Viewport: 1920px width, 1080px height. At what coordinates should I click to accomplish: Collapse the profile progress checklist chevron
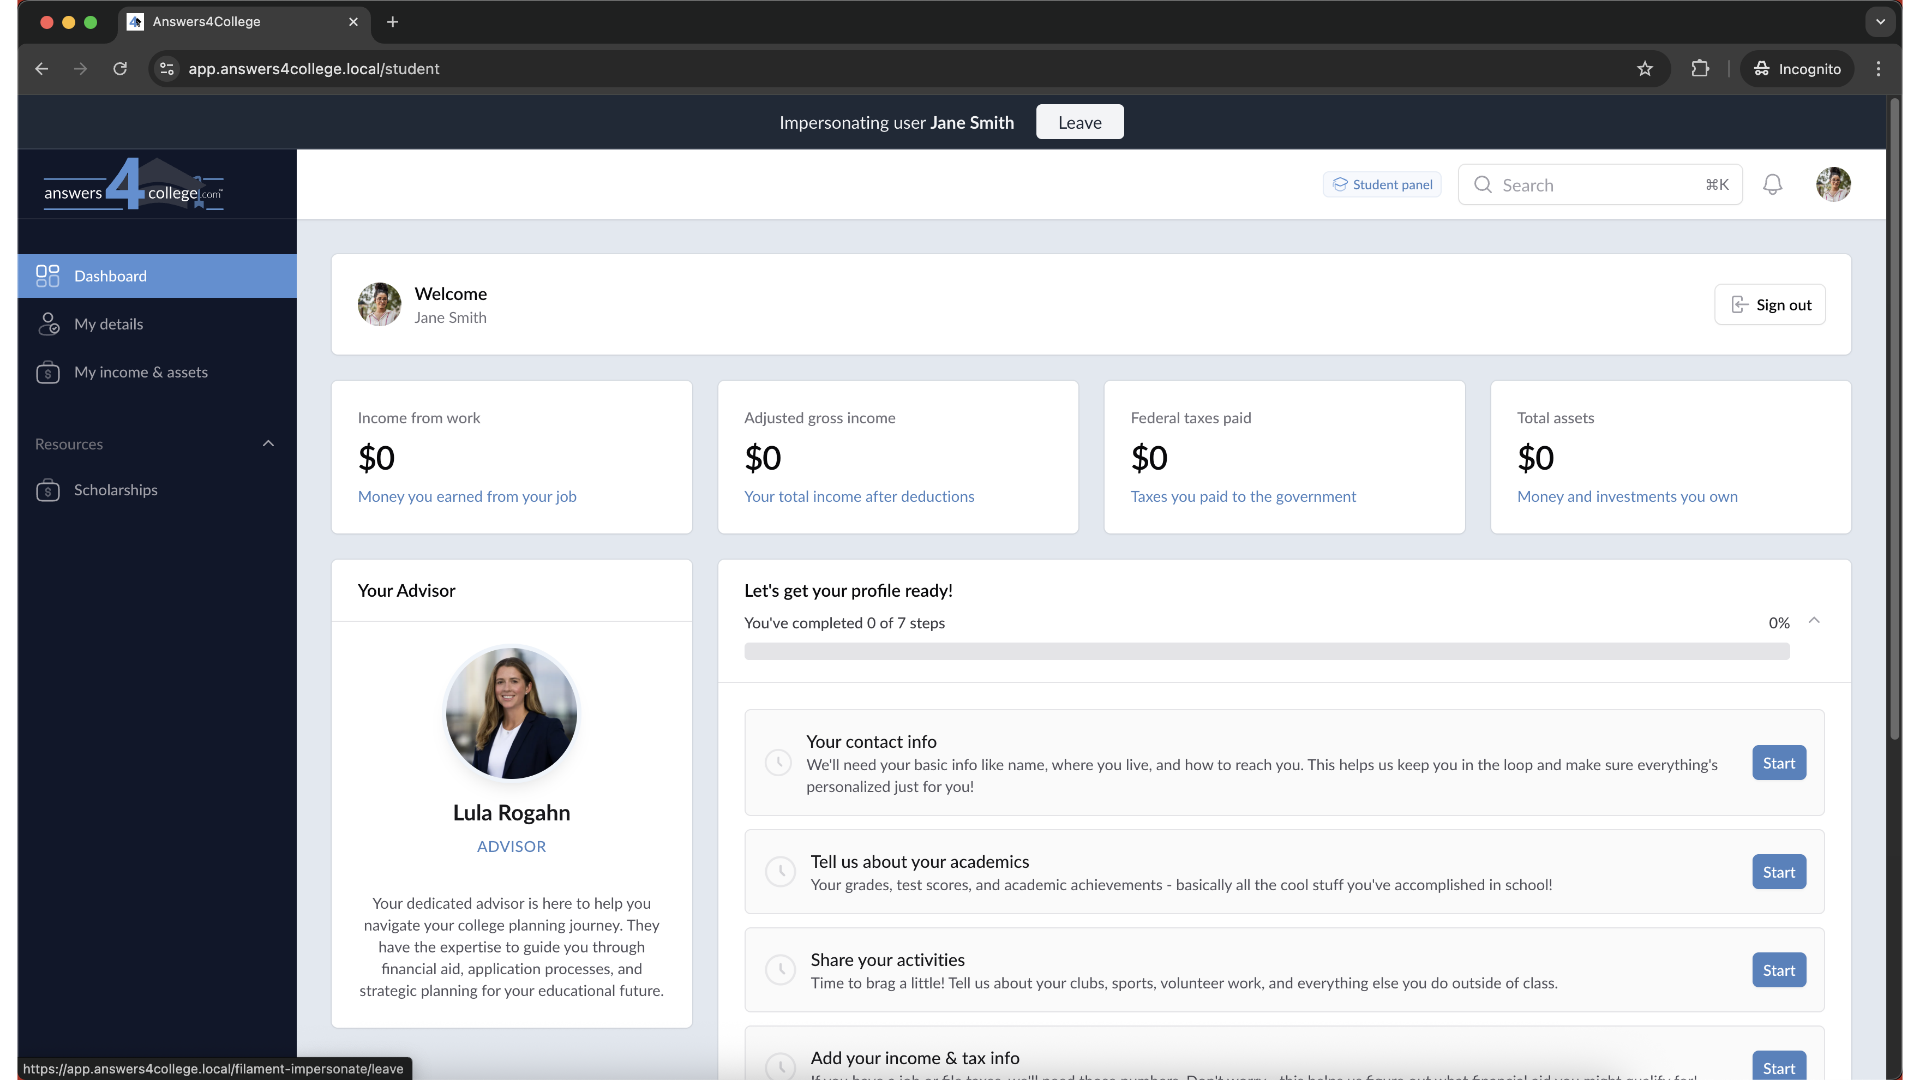coord(1814,621)
